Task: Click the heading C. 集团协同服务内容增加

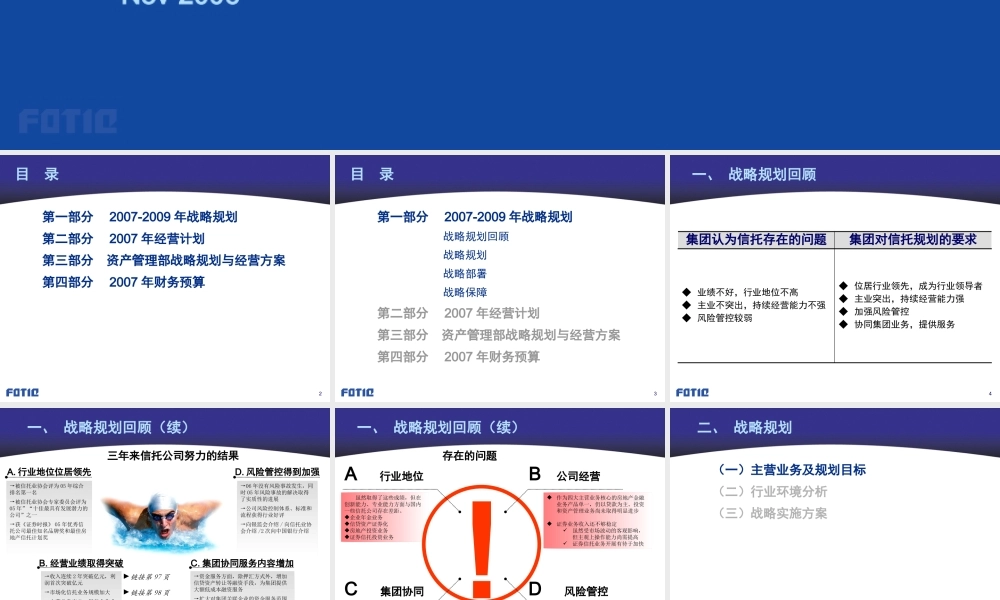Action: pos(242,563)
